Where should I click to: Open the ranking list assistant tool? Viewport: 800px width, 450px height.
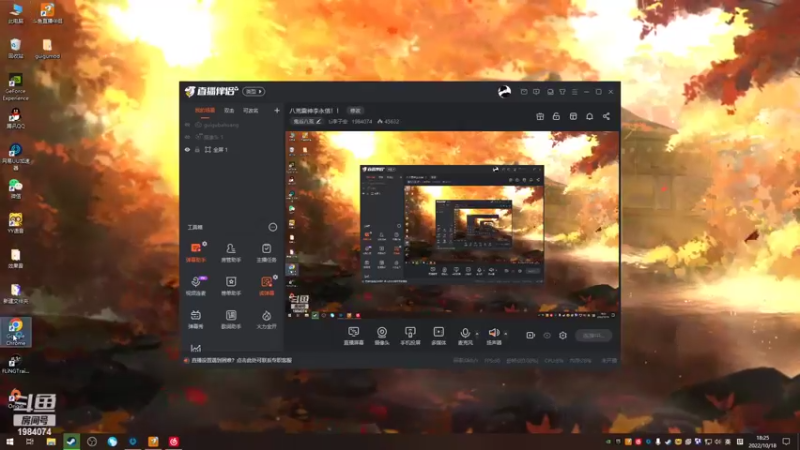[231, 286]
